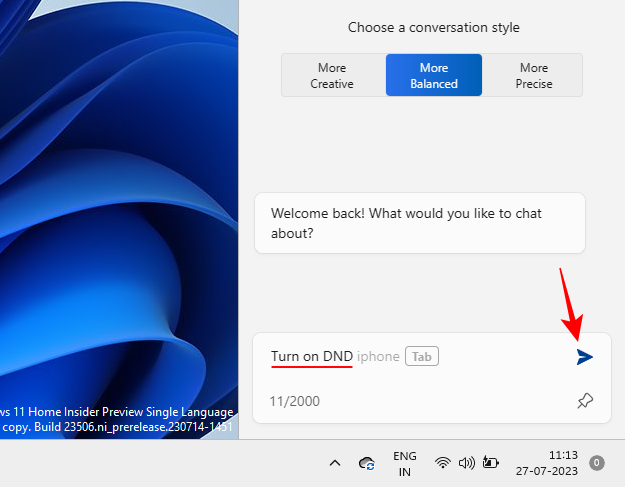Select More Balanced conversation style
The height and width of the screenshot is (487, 625).
tap(433, 76)
